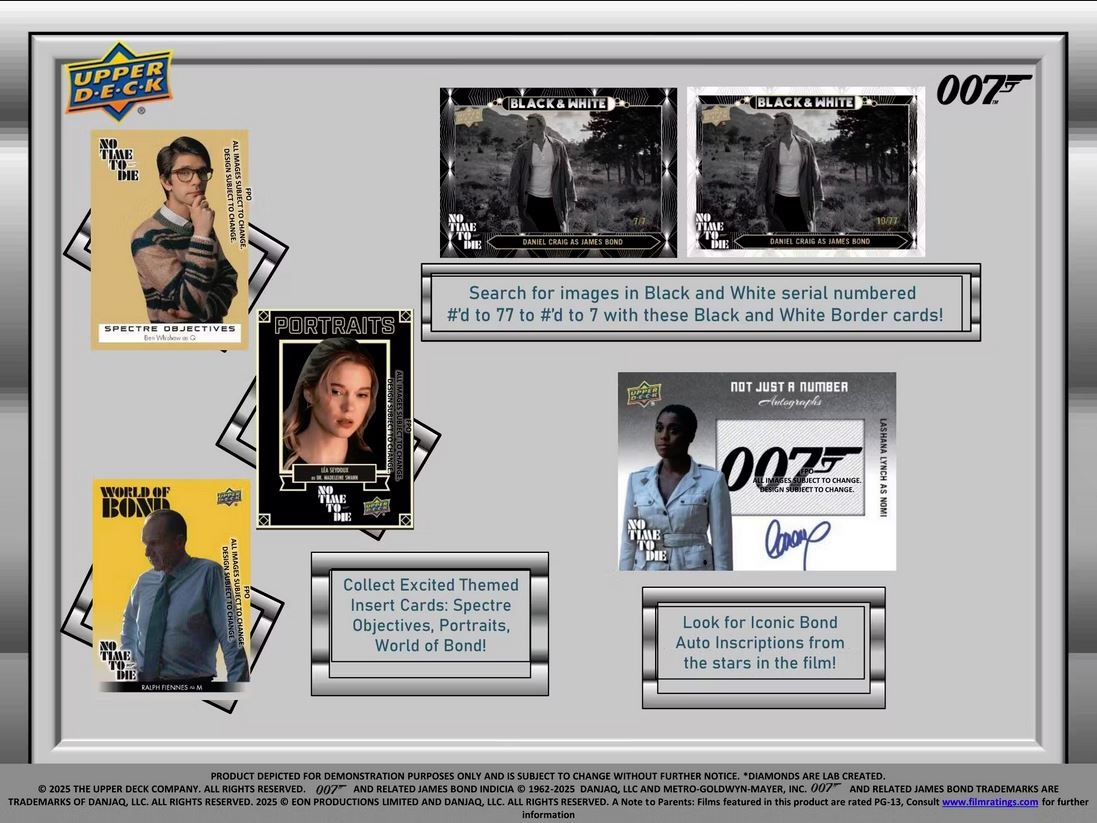Click the No Time To Die logo on autograph card
This screenshot has height=823, width=1097.
tap(645, 540)
